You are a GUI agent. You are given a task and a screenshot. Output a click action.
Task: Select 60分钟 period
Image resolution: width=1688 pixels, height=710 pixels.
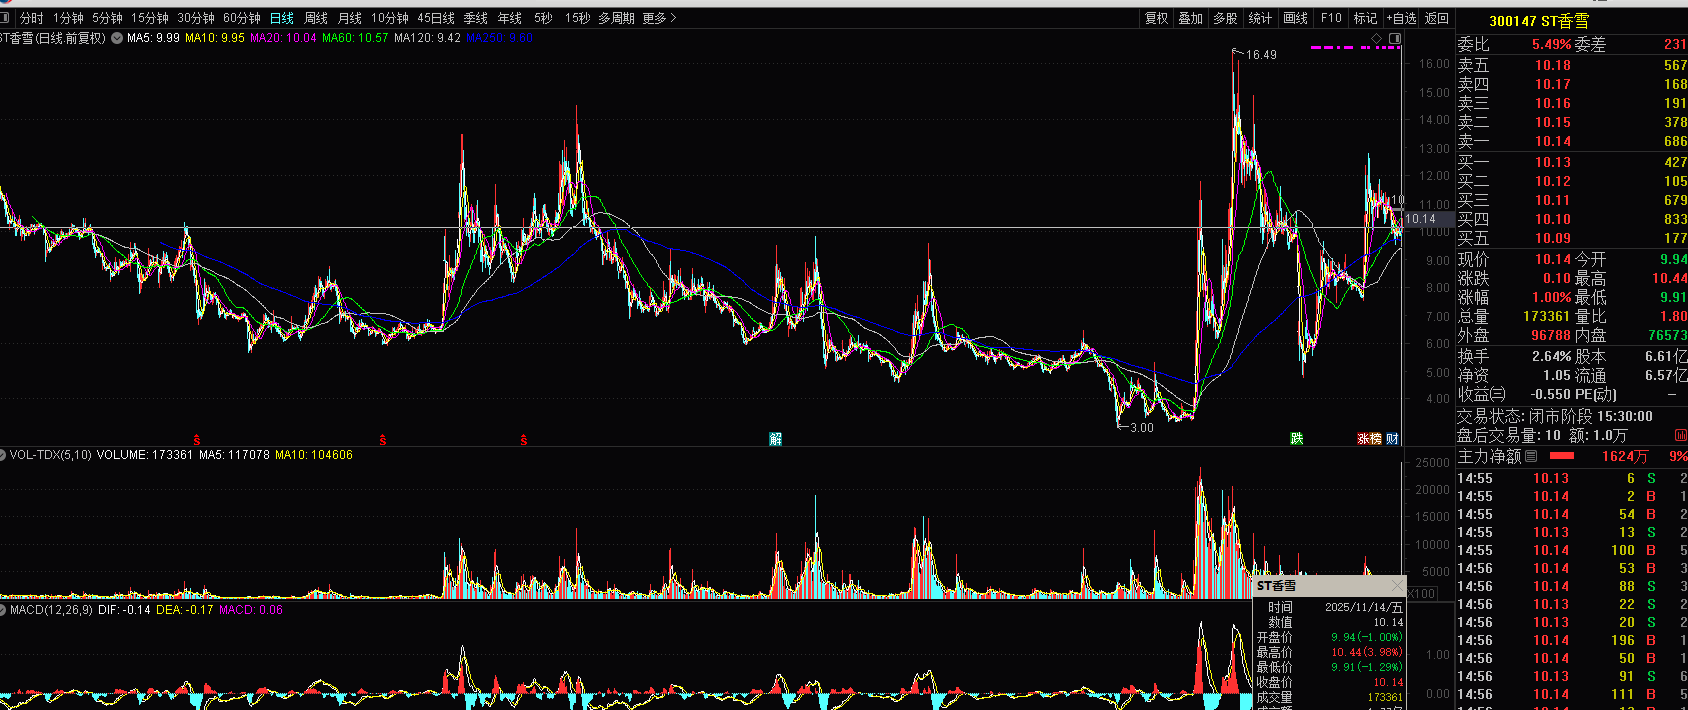(x=242, y=18)
